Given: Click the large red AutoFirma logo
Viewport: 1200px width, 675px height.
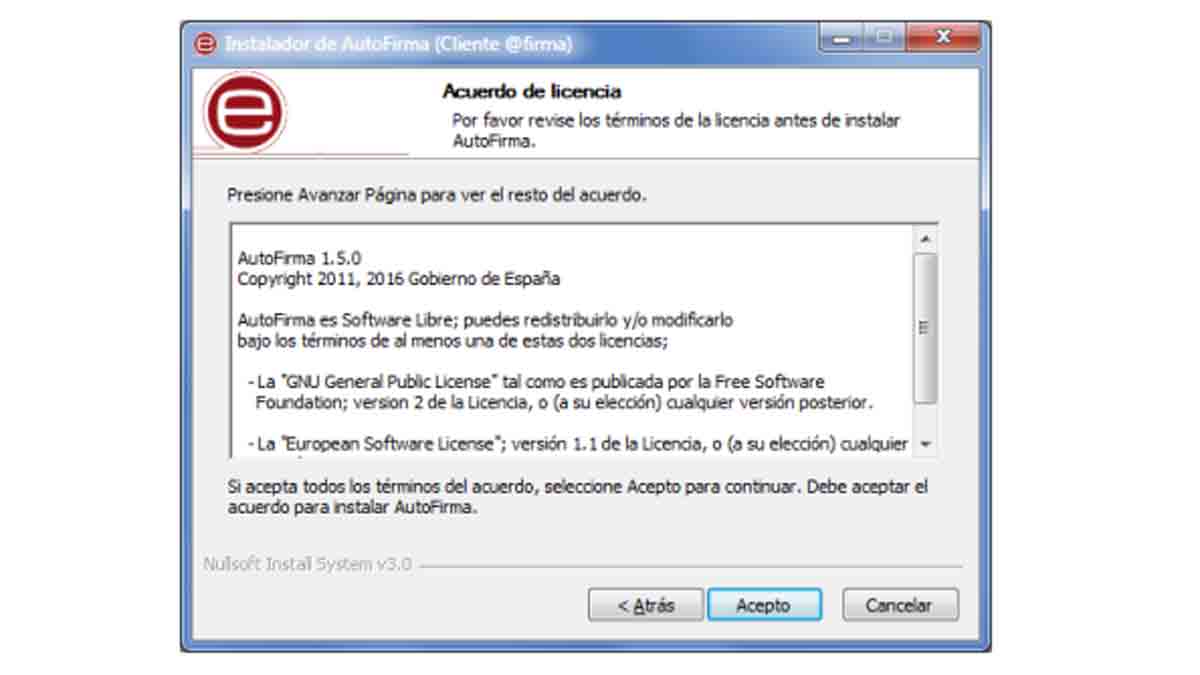Looking at the screenshot, I should coord(245,111).
